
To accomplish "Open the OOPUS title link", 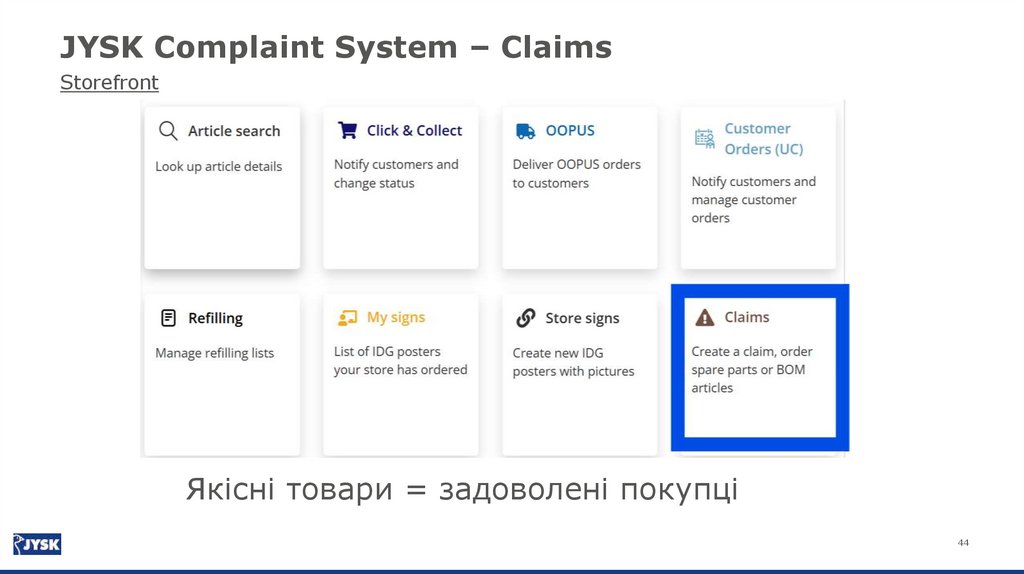I will (570, 131).
